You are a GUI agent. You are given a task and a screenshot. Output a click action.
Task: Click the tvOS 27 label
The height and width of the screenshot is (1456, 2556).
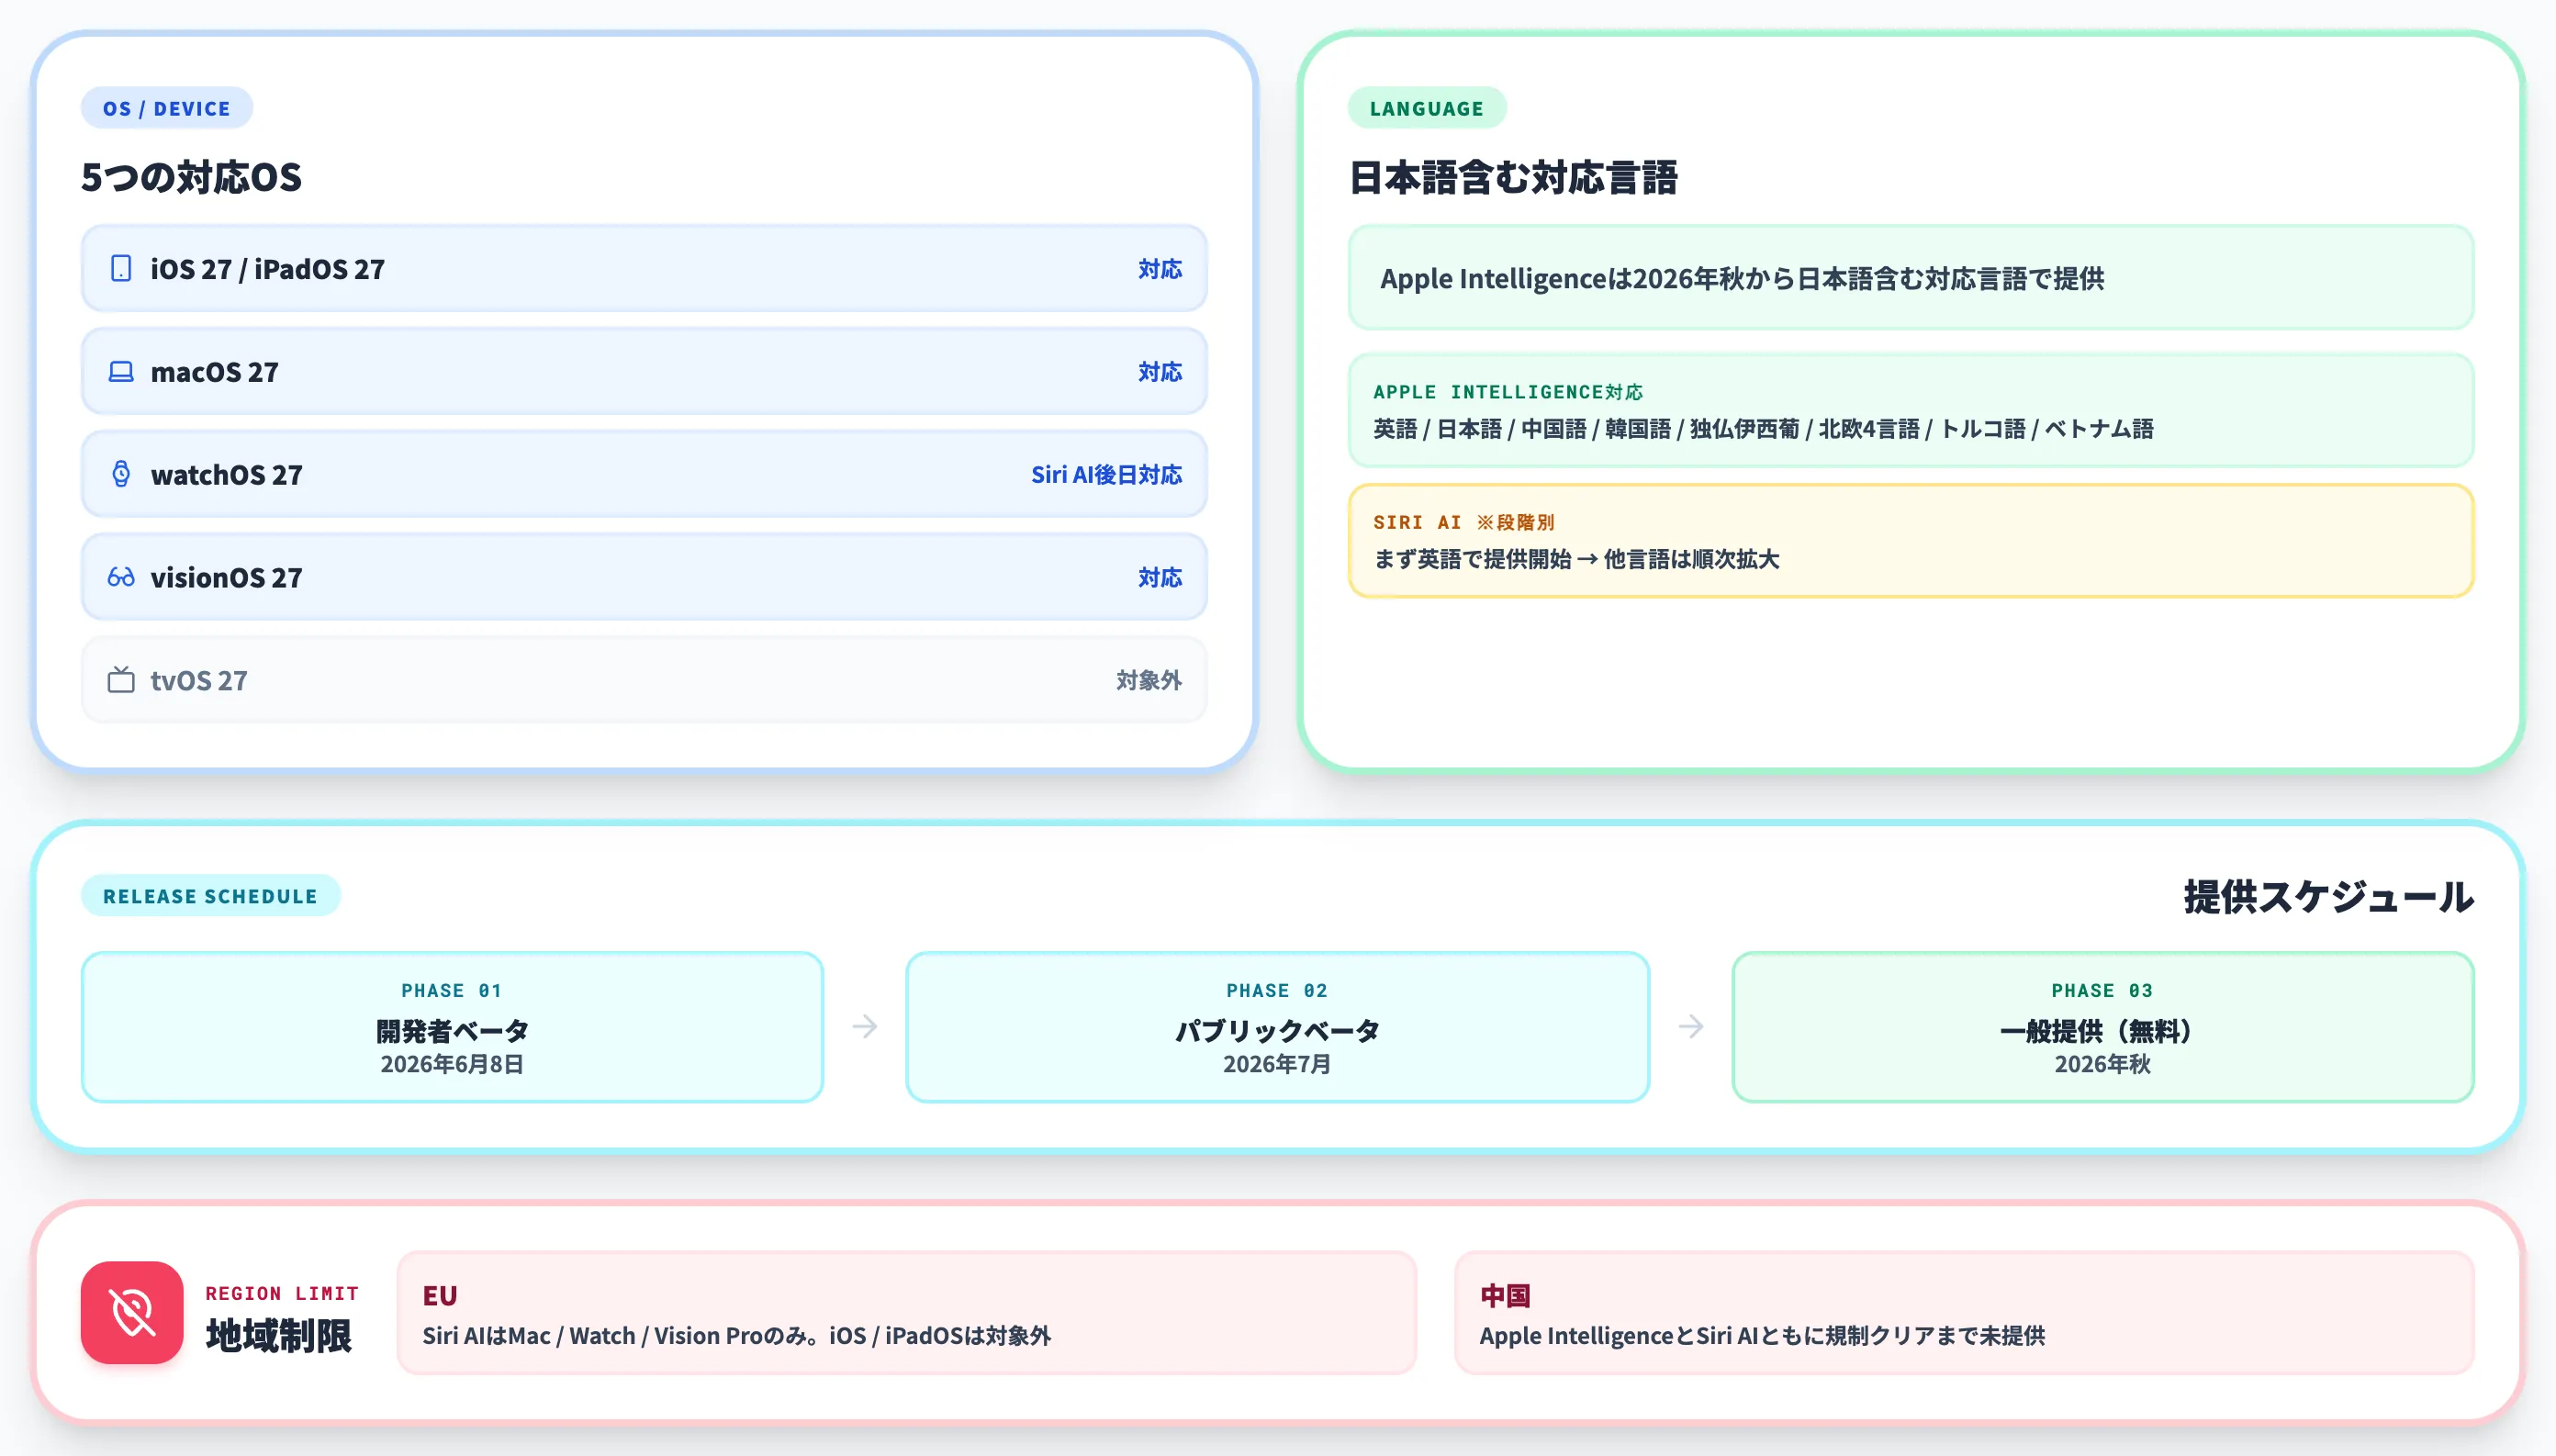[199, 681]
